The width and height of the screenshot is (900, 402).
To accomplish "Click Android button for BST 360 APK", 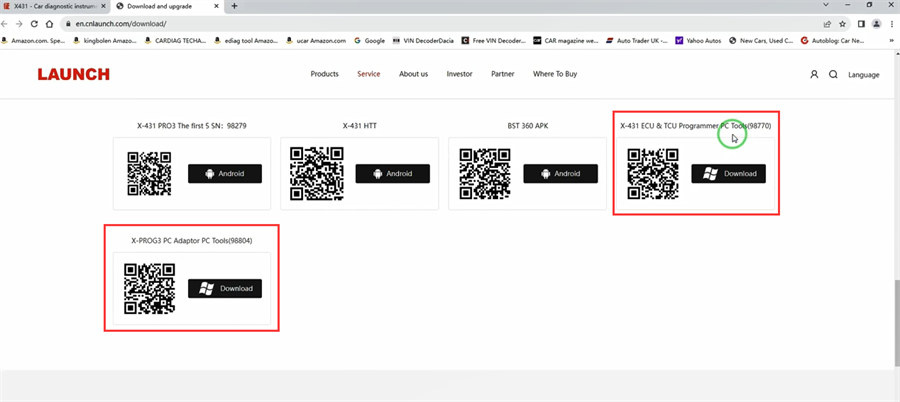I will pos(560,173).
